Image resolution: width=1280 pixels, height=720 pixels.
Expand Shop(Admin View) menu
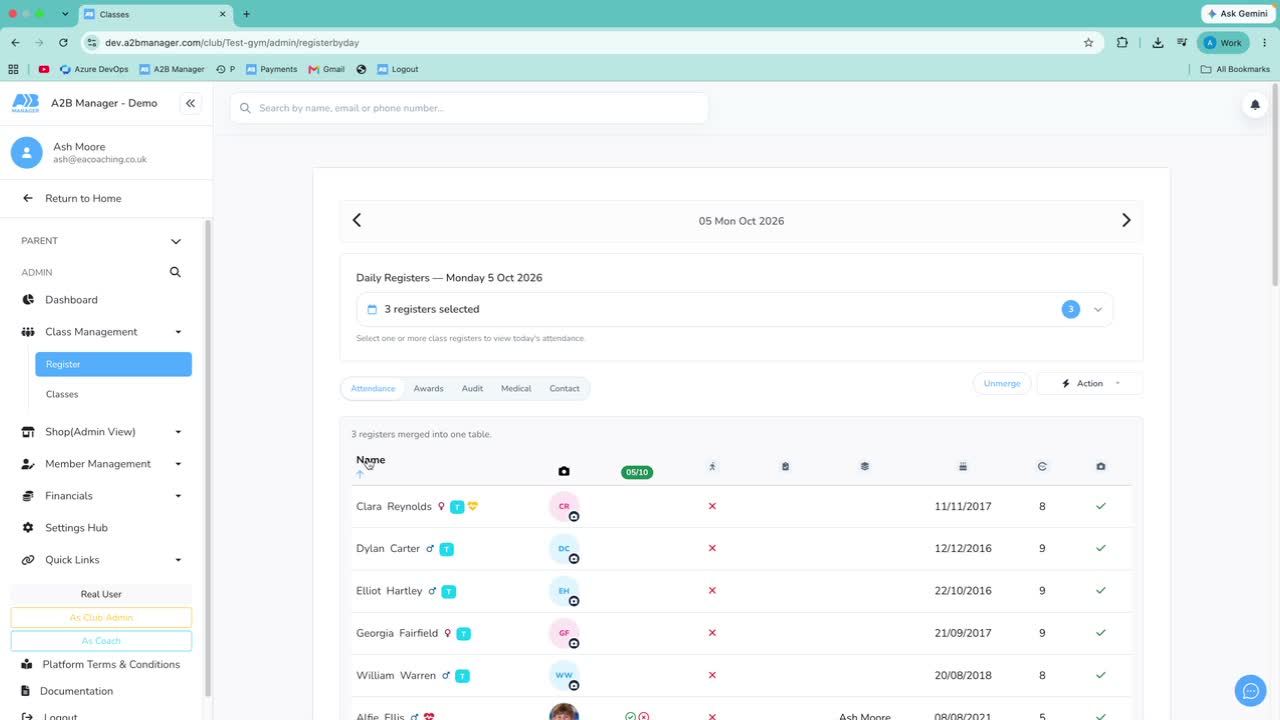coord(101,432)
